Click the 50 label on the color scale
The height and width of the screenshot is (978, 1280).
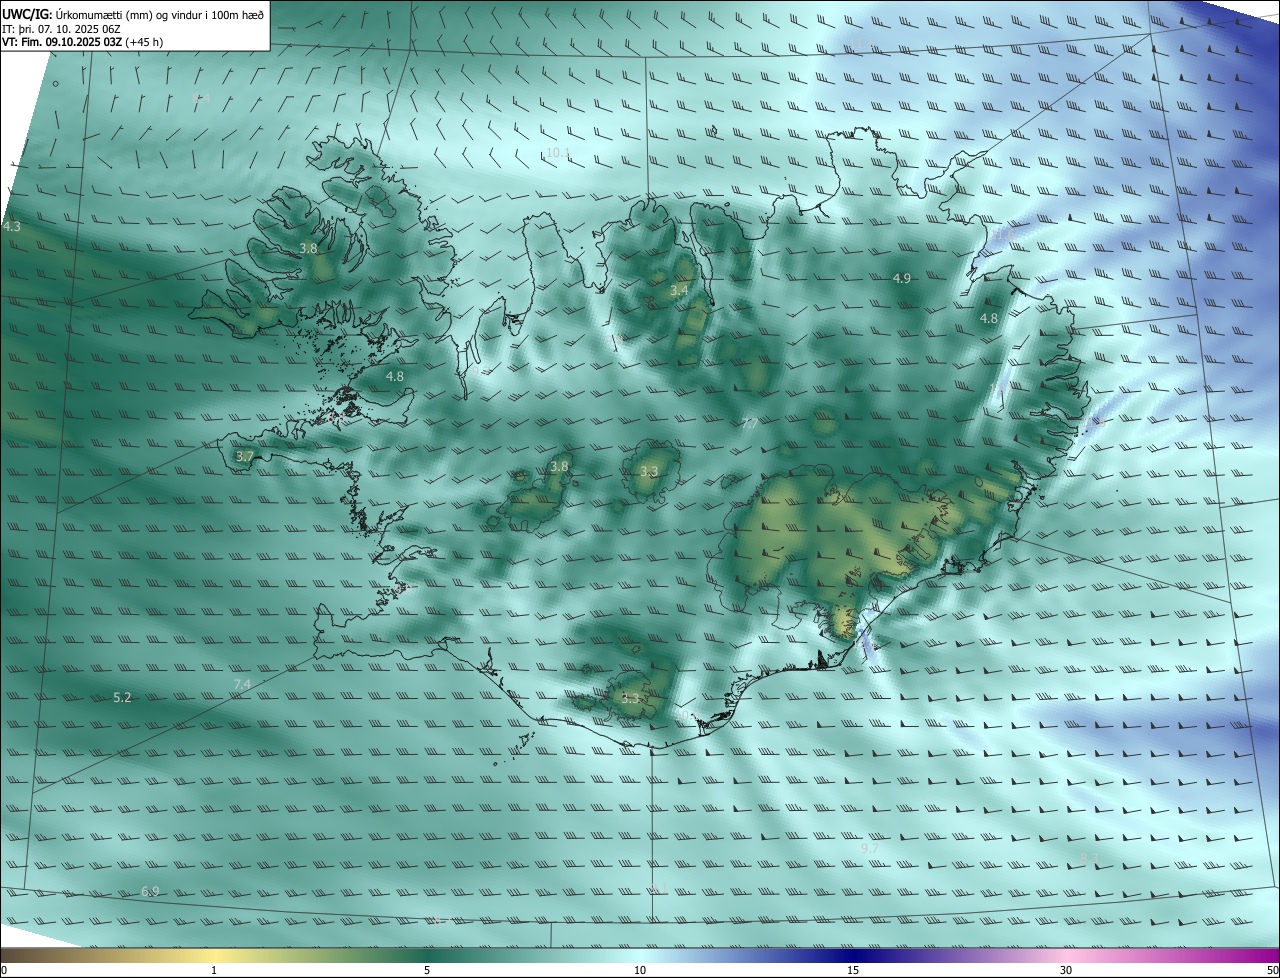coord(1272,970)
